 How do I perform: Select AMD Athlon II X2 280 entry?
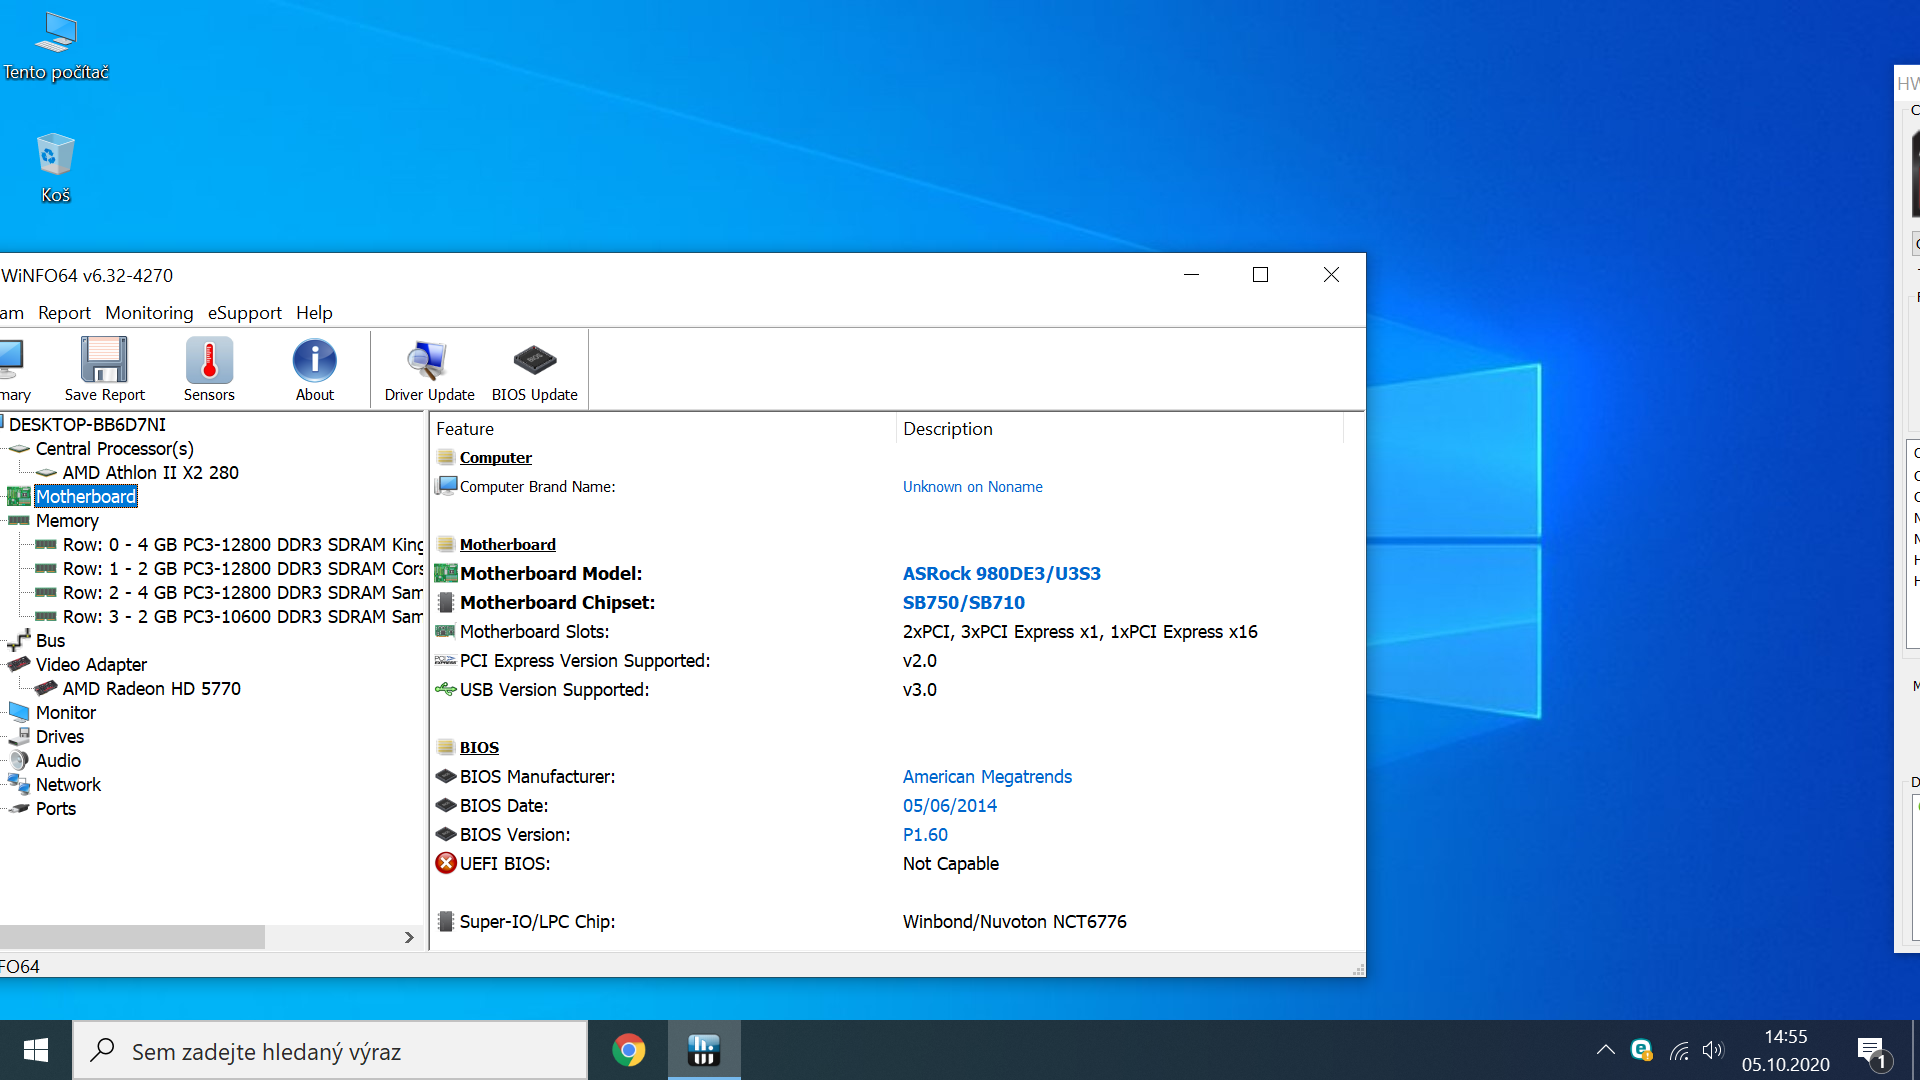pos(150,473)
